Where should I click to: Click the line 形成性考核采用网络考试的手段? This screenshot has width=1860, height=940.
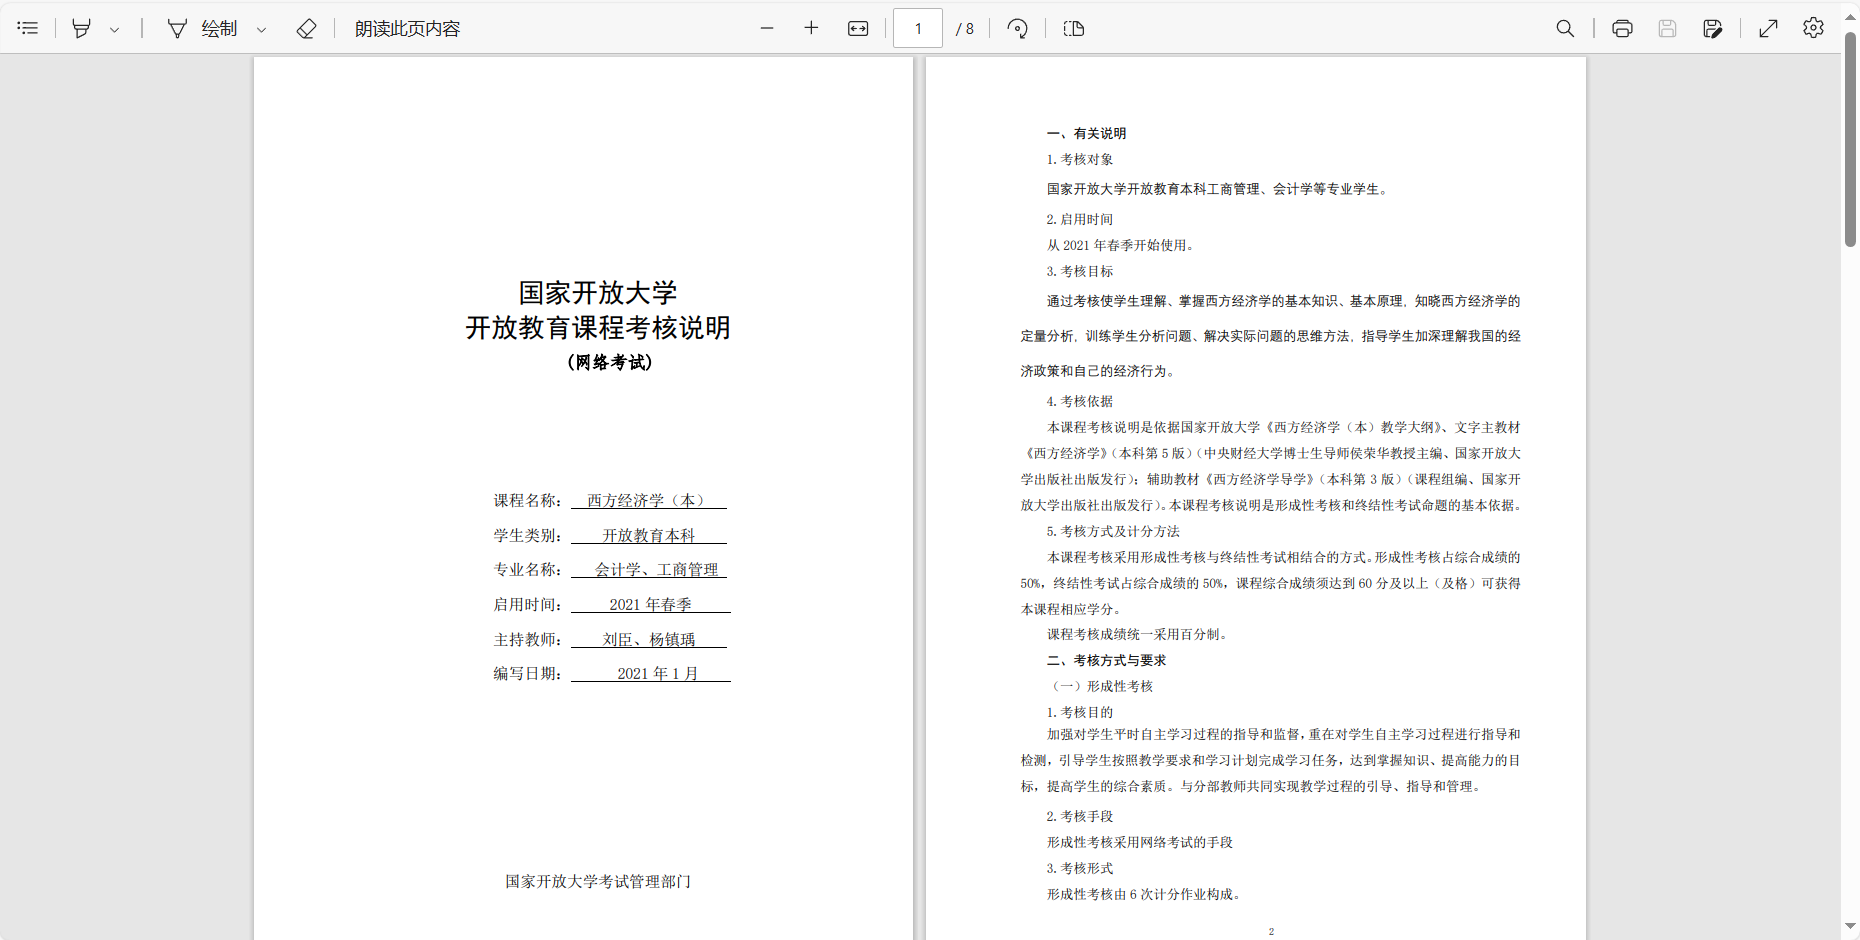pos(1139,842)
